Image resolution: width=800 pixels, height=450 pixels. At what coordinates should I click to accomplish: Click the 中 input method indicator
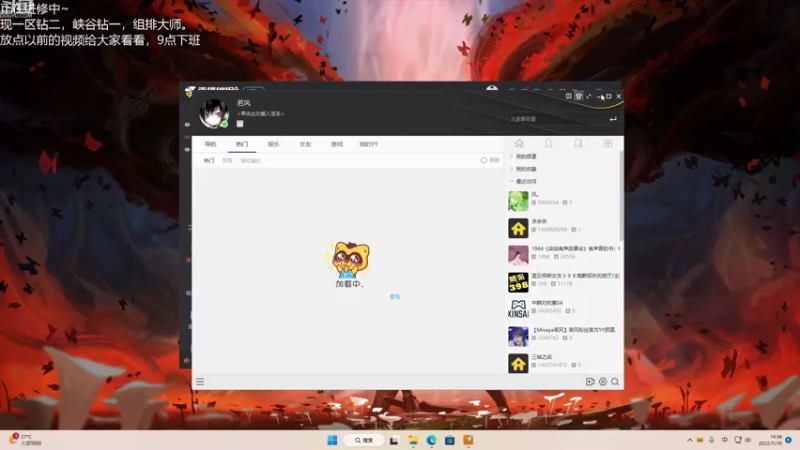tap(725, 440)
